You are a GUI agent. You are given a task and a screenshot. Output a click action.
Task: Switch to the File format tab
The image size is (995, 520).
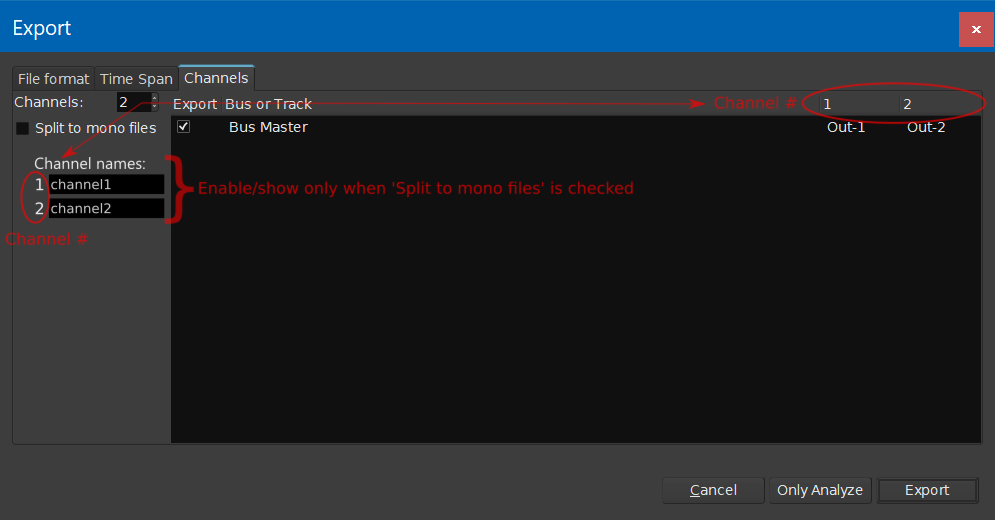pos(53,79)
